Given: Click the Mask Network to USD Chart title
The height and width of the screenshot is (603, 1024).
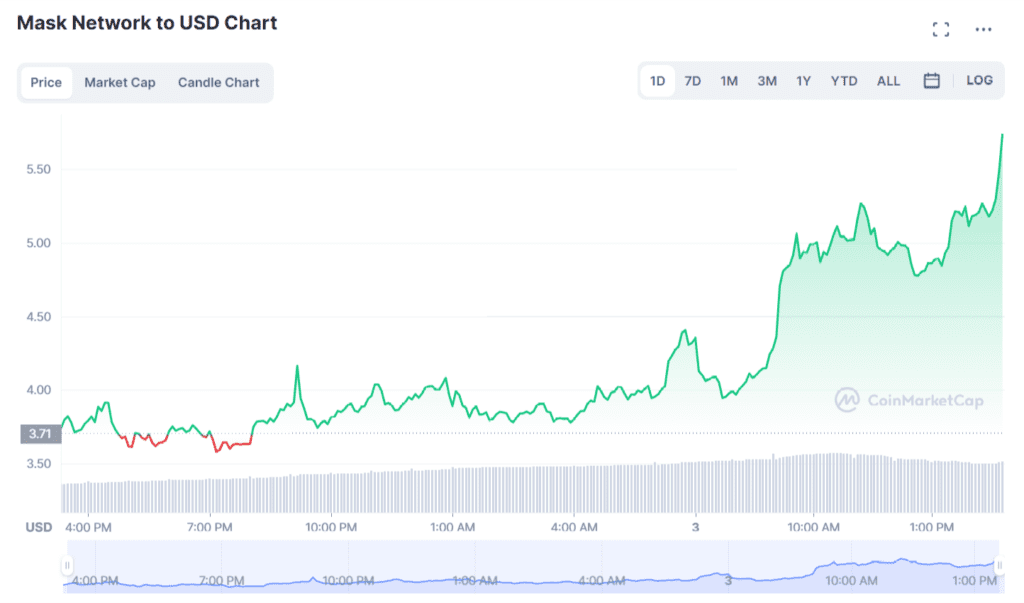Looking at the screenshot, I should [147, 23].
